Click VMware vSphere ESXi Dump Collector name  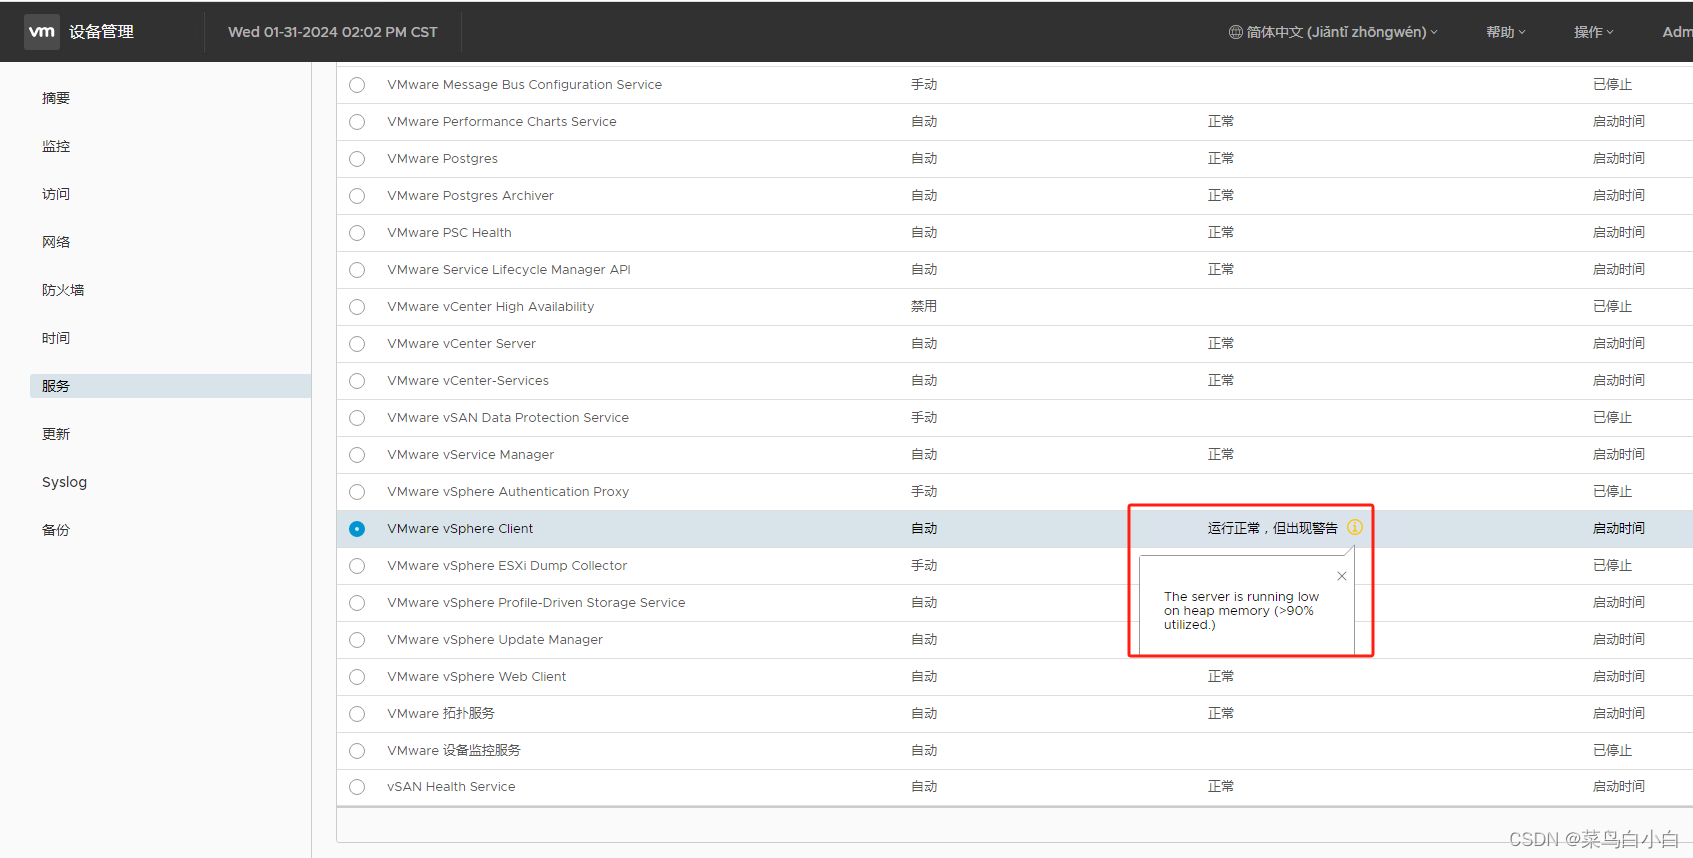[x=507, y=566]
